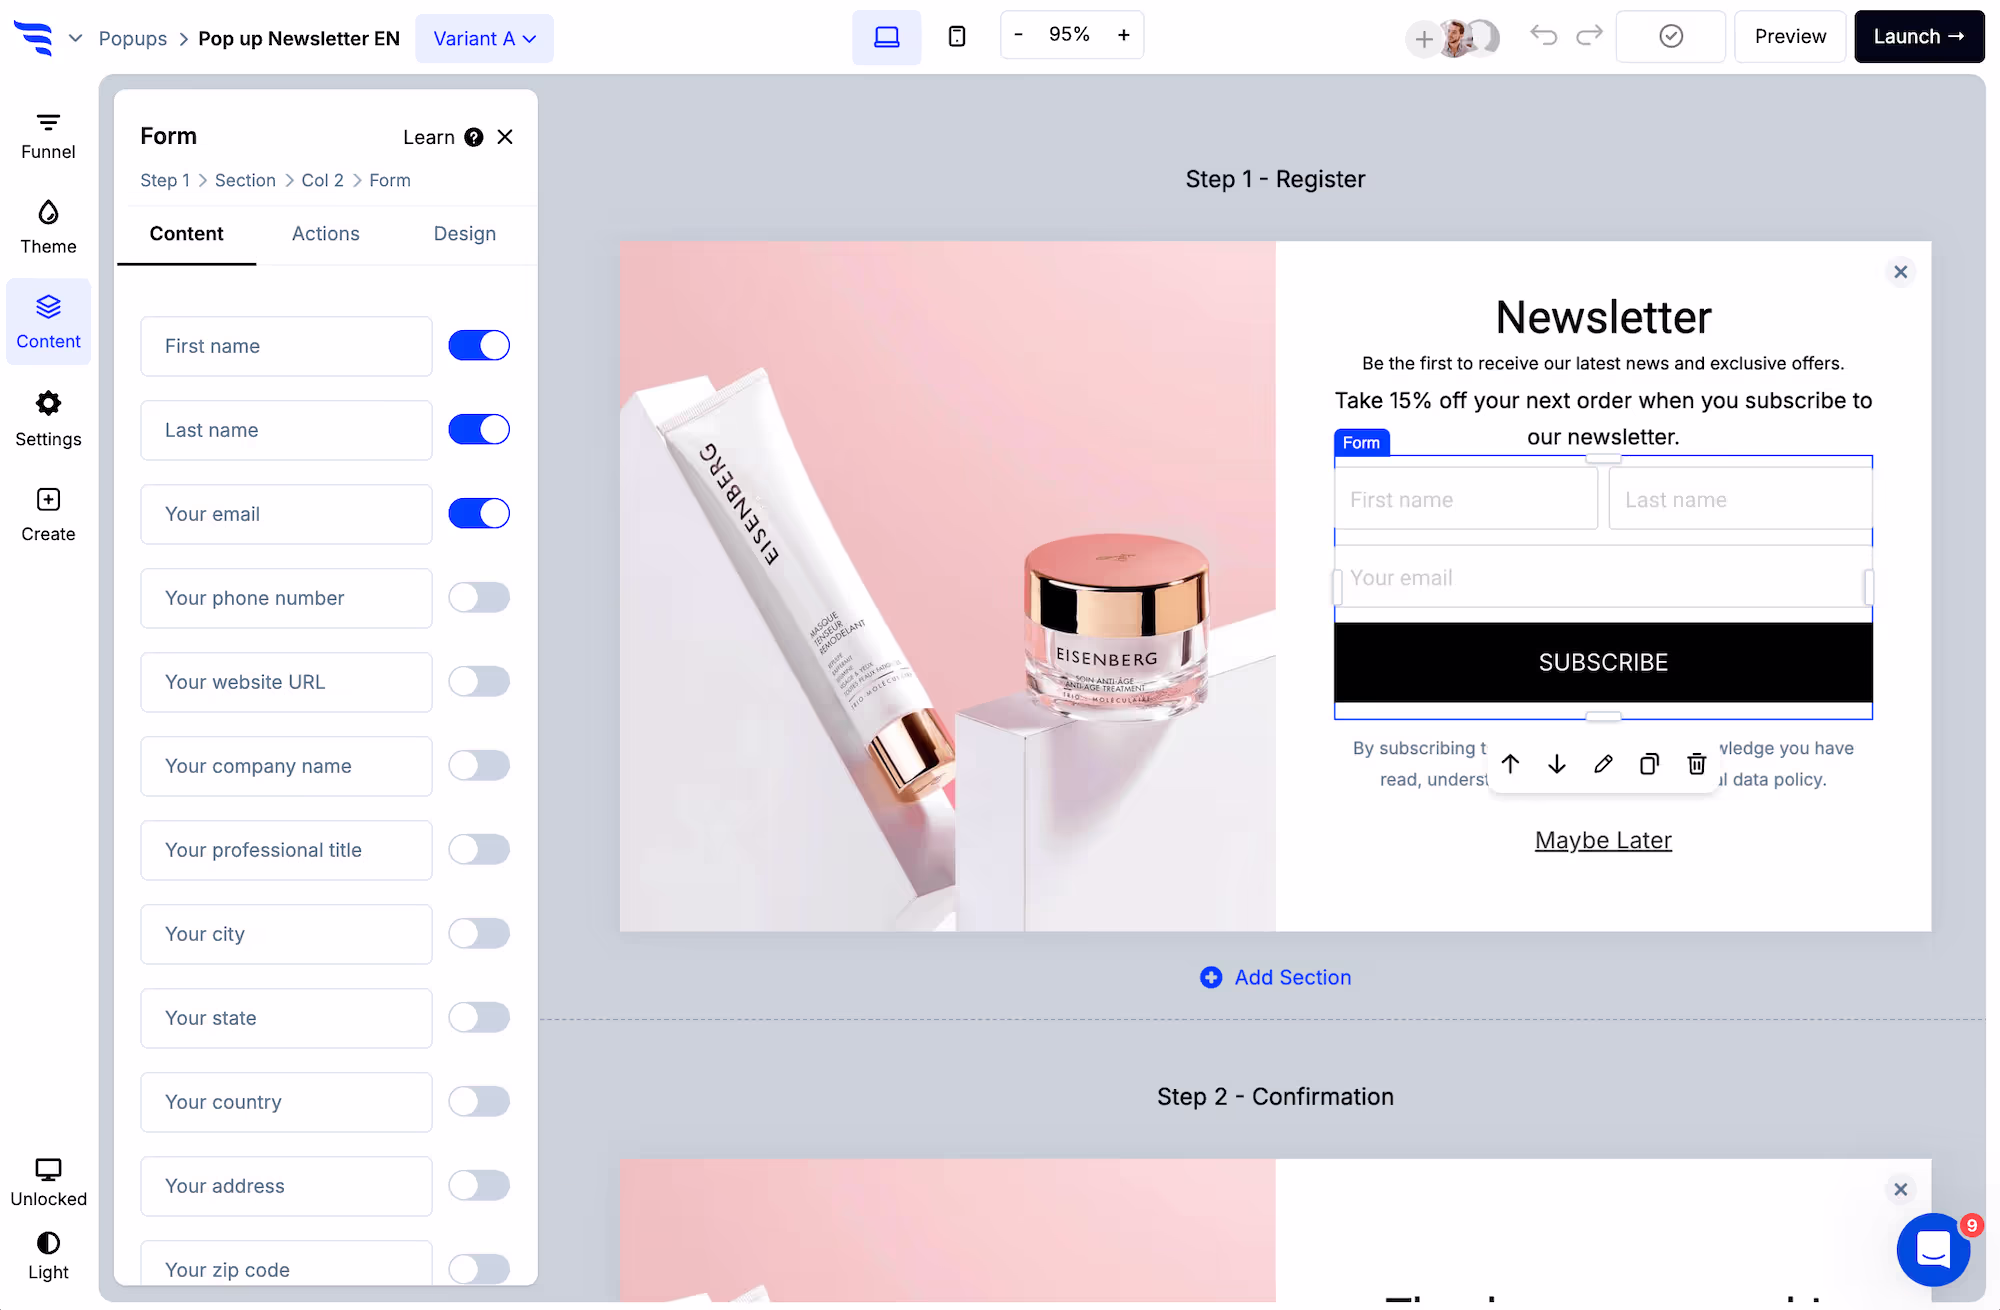Image resolution: width=2000 pixels, height=1310 pixels.
Task: Enable the Your company name toggle
Action: (479, 766)
